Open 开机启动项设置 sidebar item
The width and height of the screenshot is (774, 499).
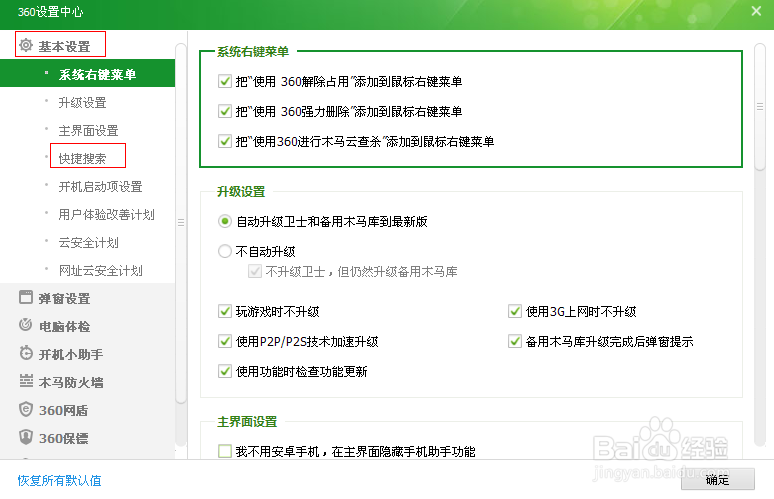pyautogui.click(x=101, y=187)
